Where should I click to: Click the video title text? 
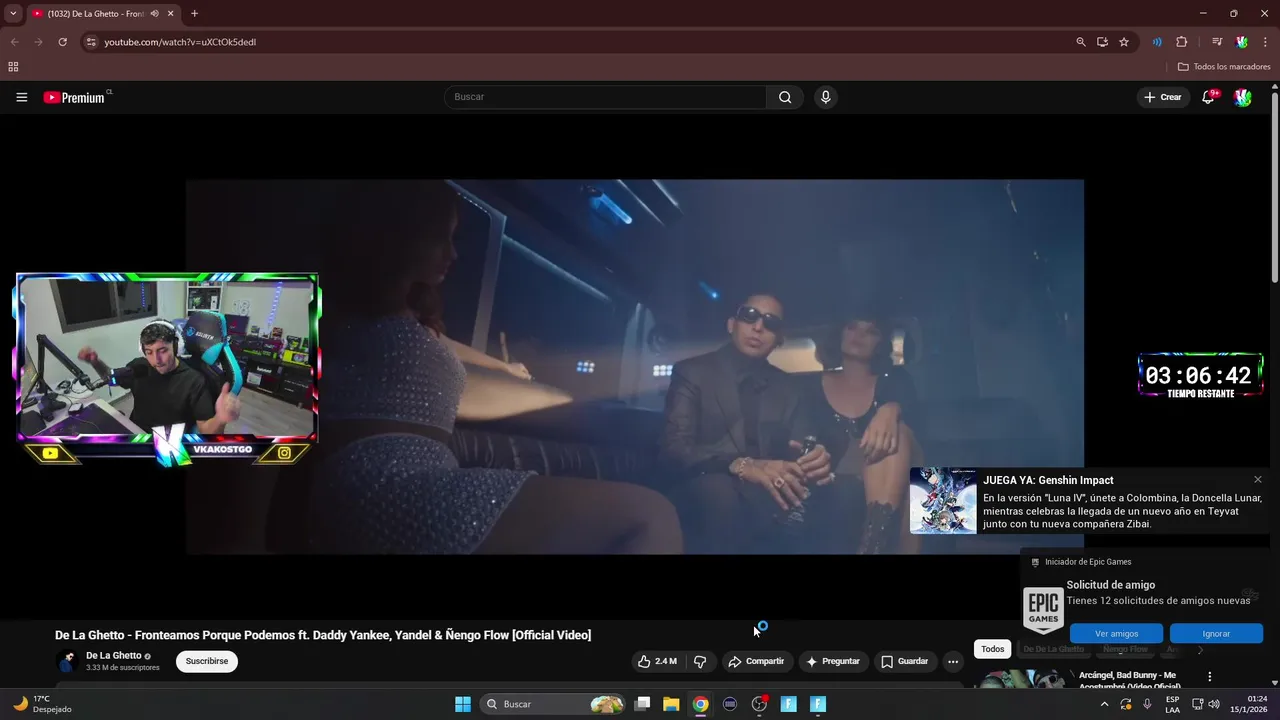click(323, 635)
